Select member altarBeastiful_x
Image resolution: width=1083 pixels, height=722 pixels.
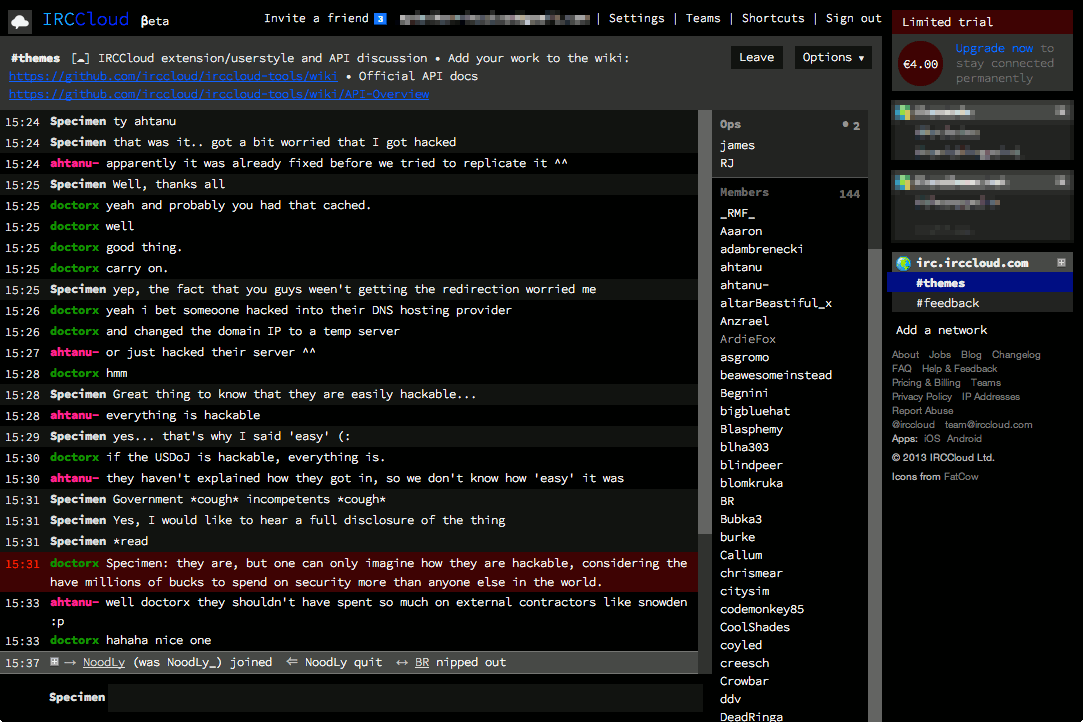(x=776, y=303)
